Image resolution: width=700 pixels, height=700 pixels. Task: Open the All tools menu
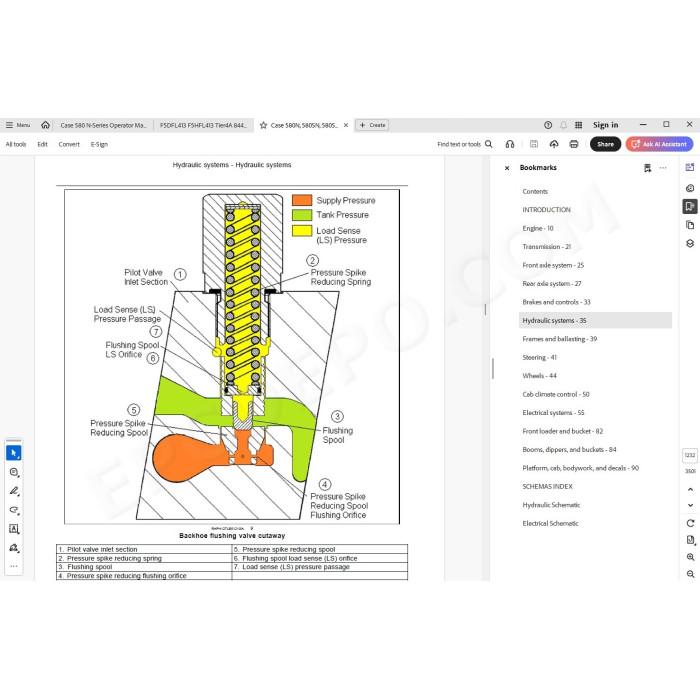tap(16, 144)
